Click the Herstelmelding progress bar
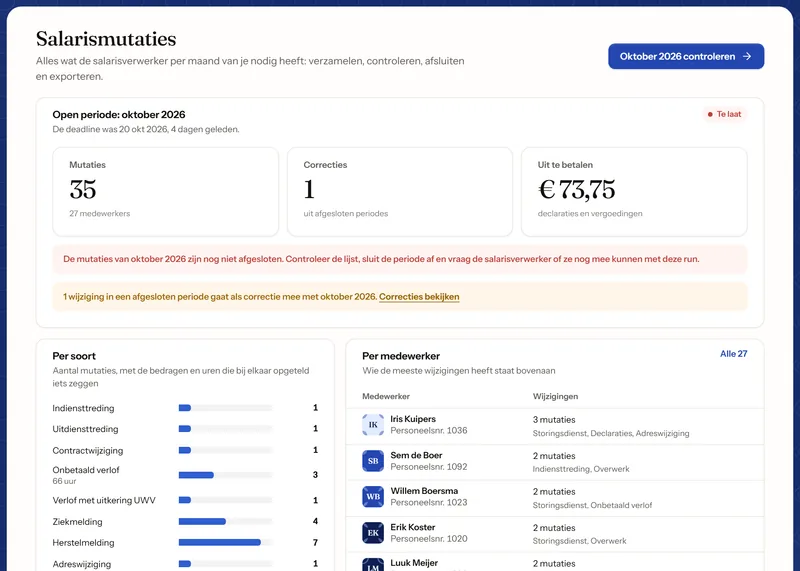Screen dimensions: 800x571 pos(226,542)
